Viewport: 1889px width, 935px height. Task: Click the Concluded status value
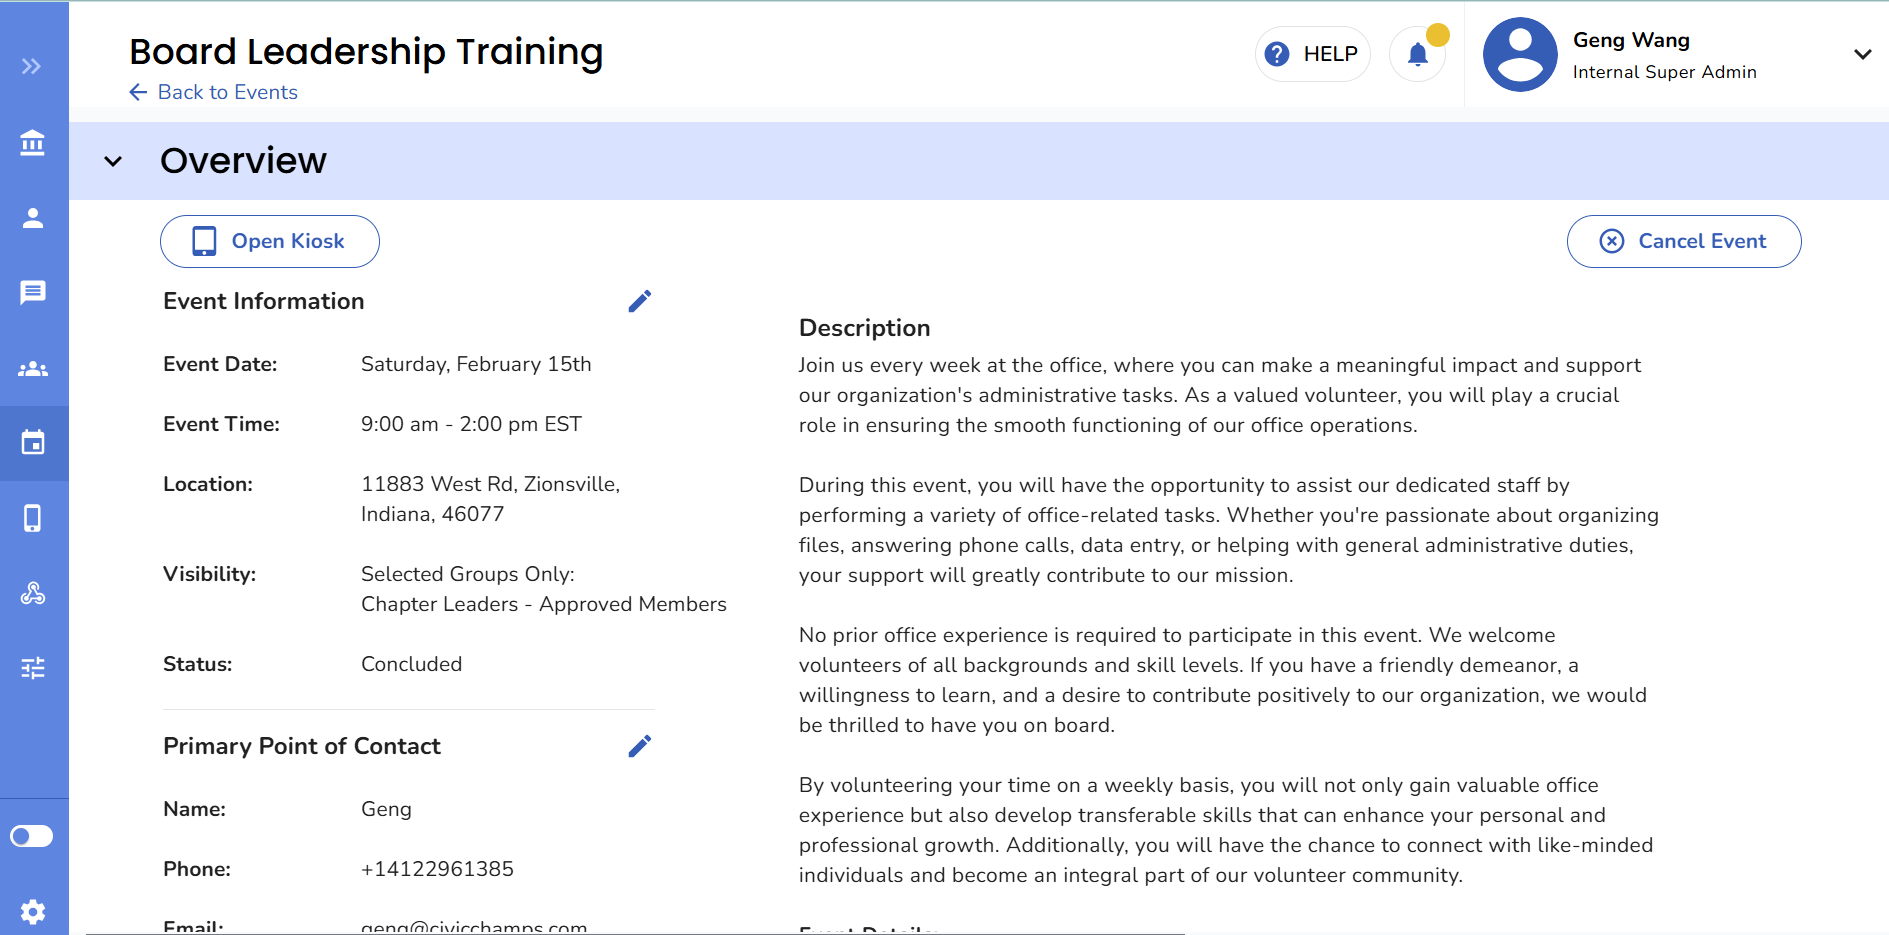point(411,664)
